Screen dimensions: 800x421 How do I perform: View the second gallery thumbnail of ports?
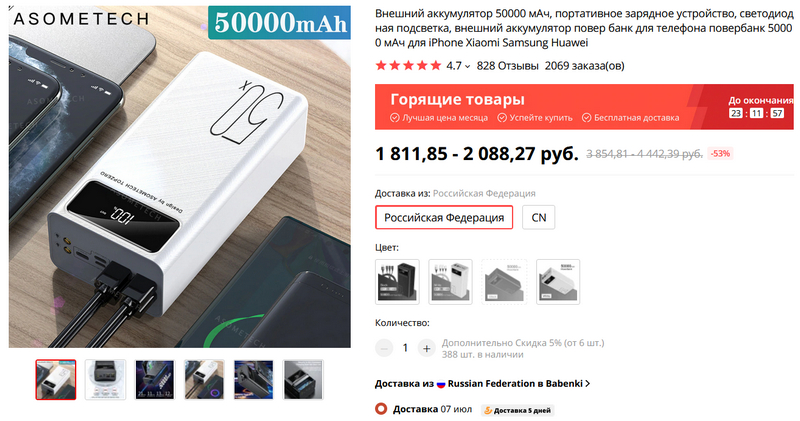point(105,379)
